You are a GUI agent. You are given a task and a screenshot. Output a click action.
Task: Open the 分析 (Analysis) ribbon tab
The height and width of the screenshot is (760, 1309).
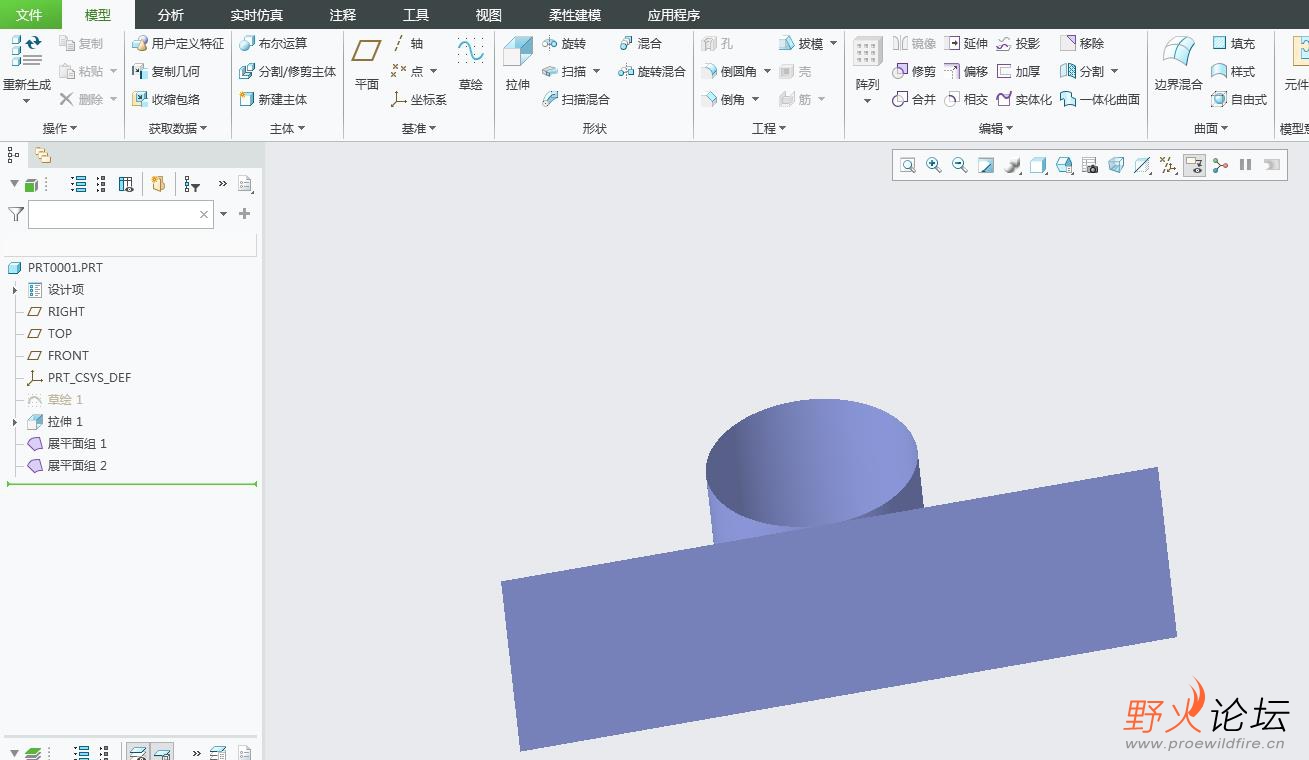pyautogui.click(x=171, y=15)
